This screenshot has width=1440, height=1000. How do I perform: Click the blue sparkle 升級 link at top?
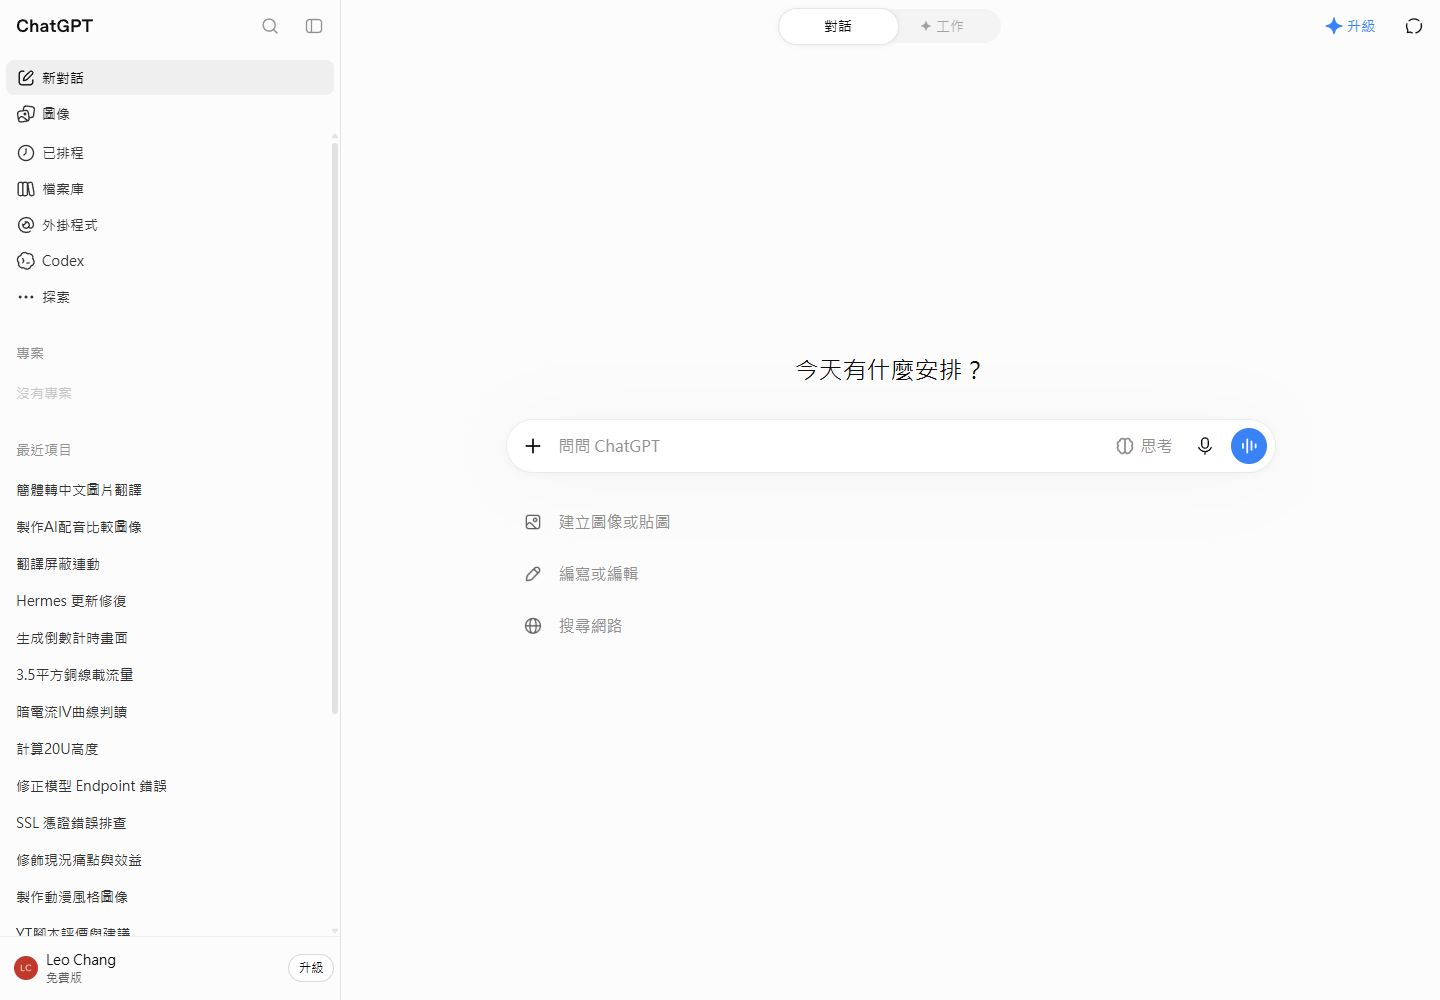[1350, 26]
